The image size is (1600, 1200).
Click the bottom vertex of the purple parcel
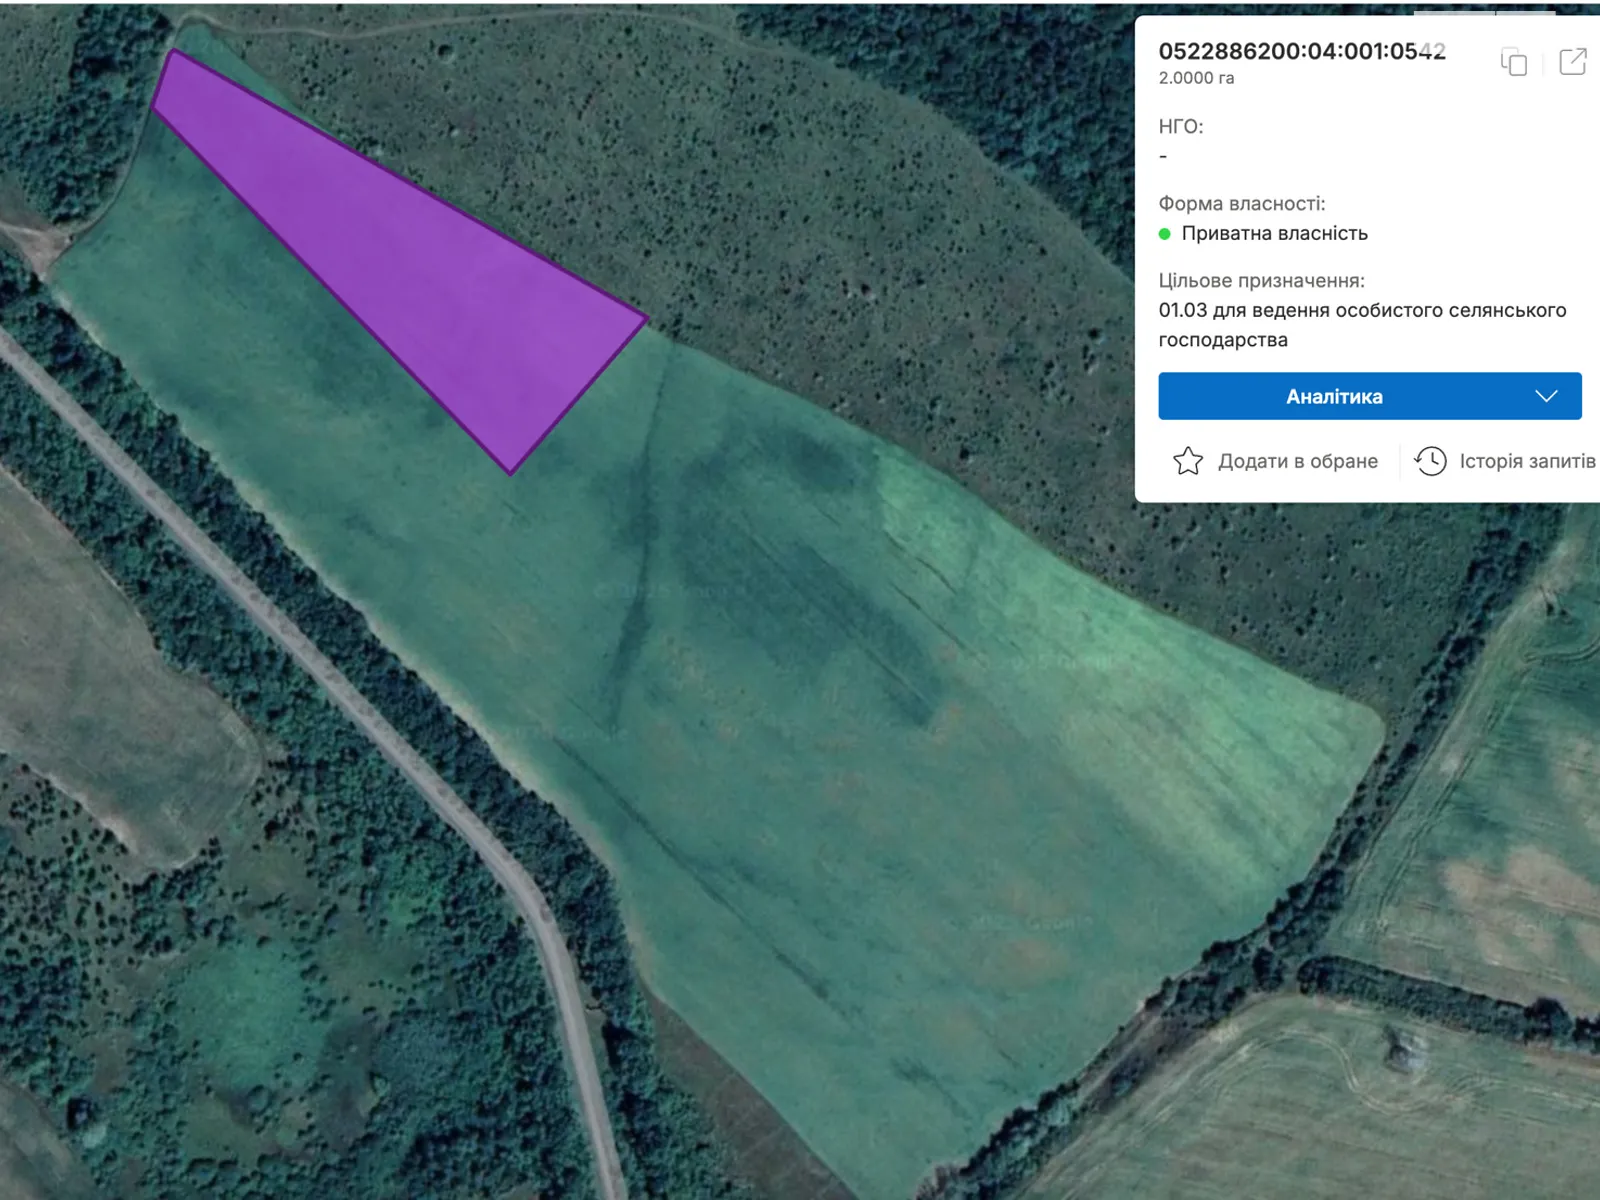click(x=511, y=473)
